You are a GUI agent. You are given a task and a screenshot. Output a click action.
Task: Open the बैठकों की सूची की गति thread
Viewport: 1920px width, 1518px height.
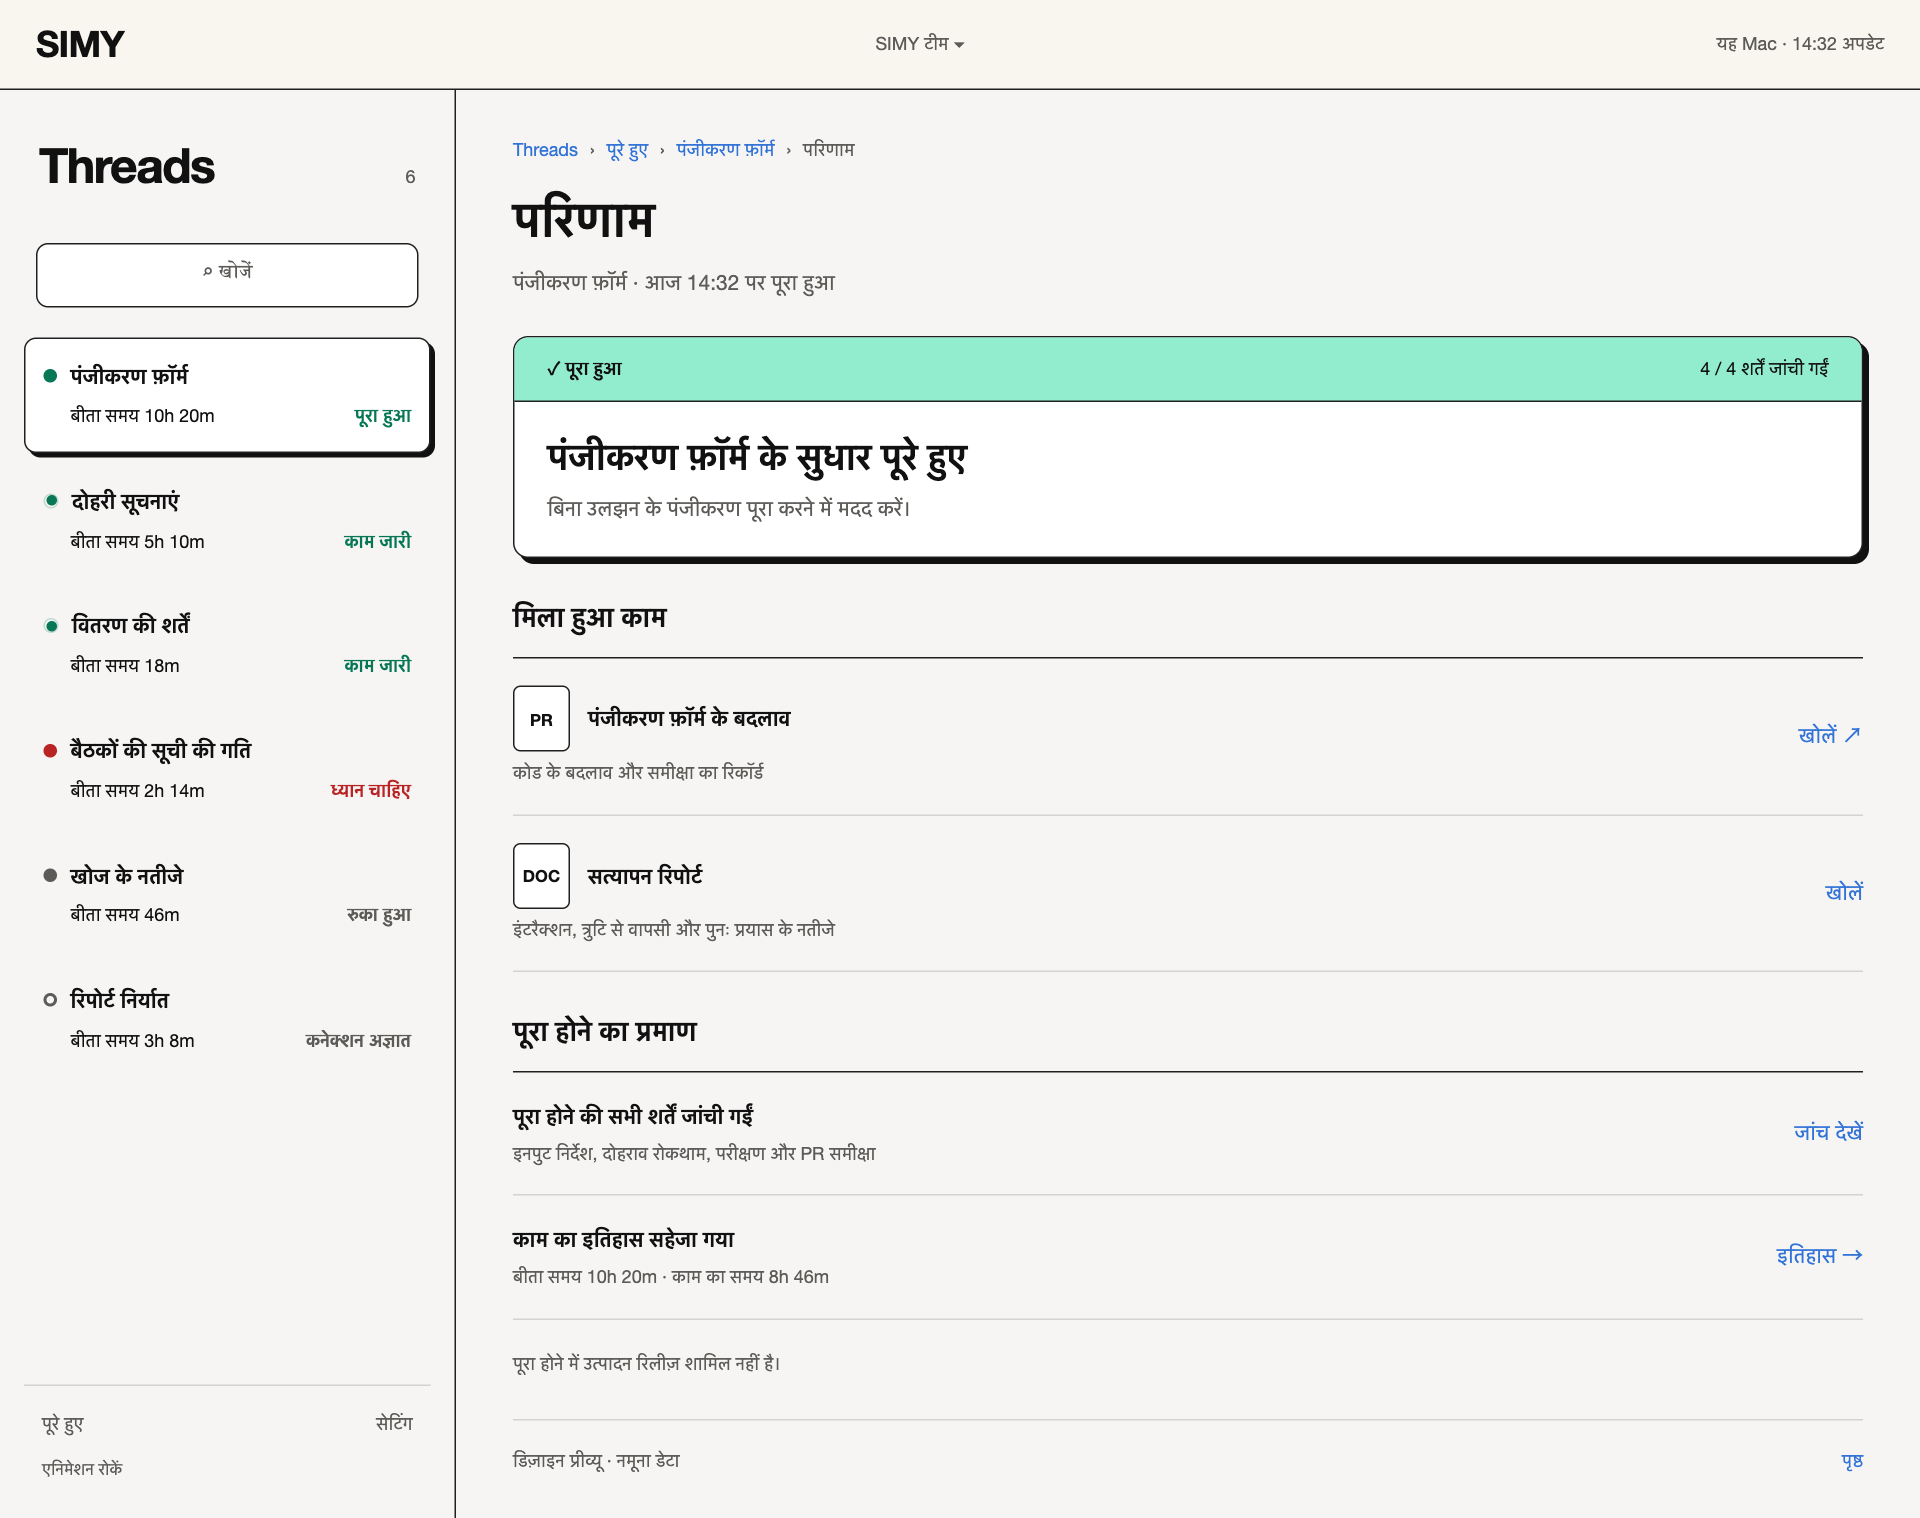point(228,769)
